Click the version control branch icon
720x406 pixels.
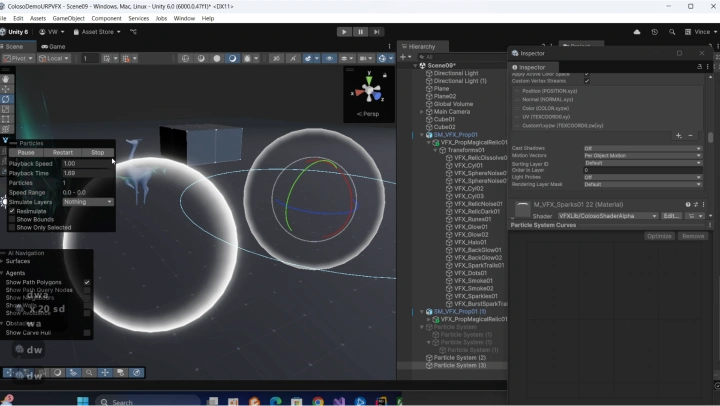pos(133,32)
